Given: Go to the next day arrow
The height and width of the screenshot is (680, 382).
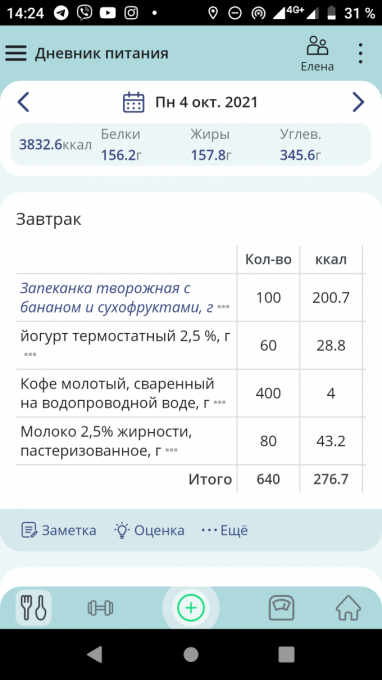Looking at the screenshot, I should pos(358,102).
